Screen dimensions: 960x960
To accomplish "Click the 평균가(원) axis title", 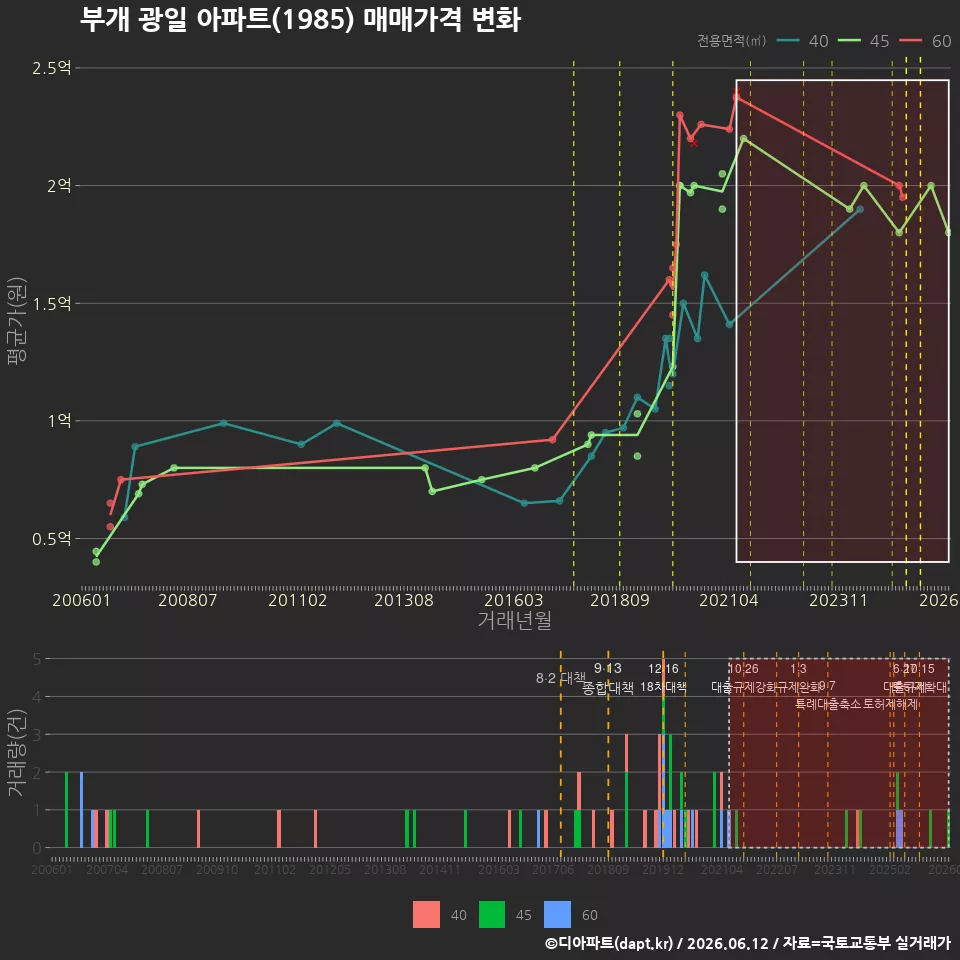I will [x=17, y=321].
